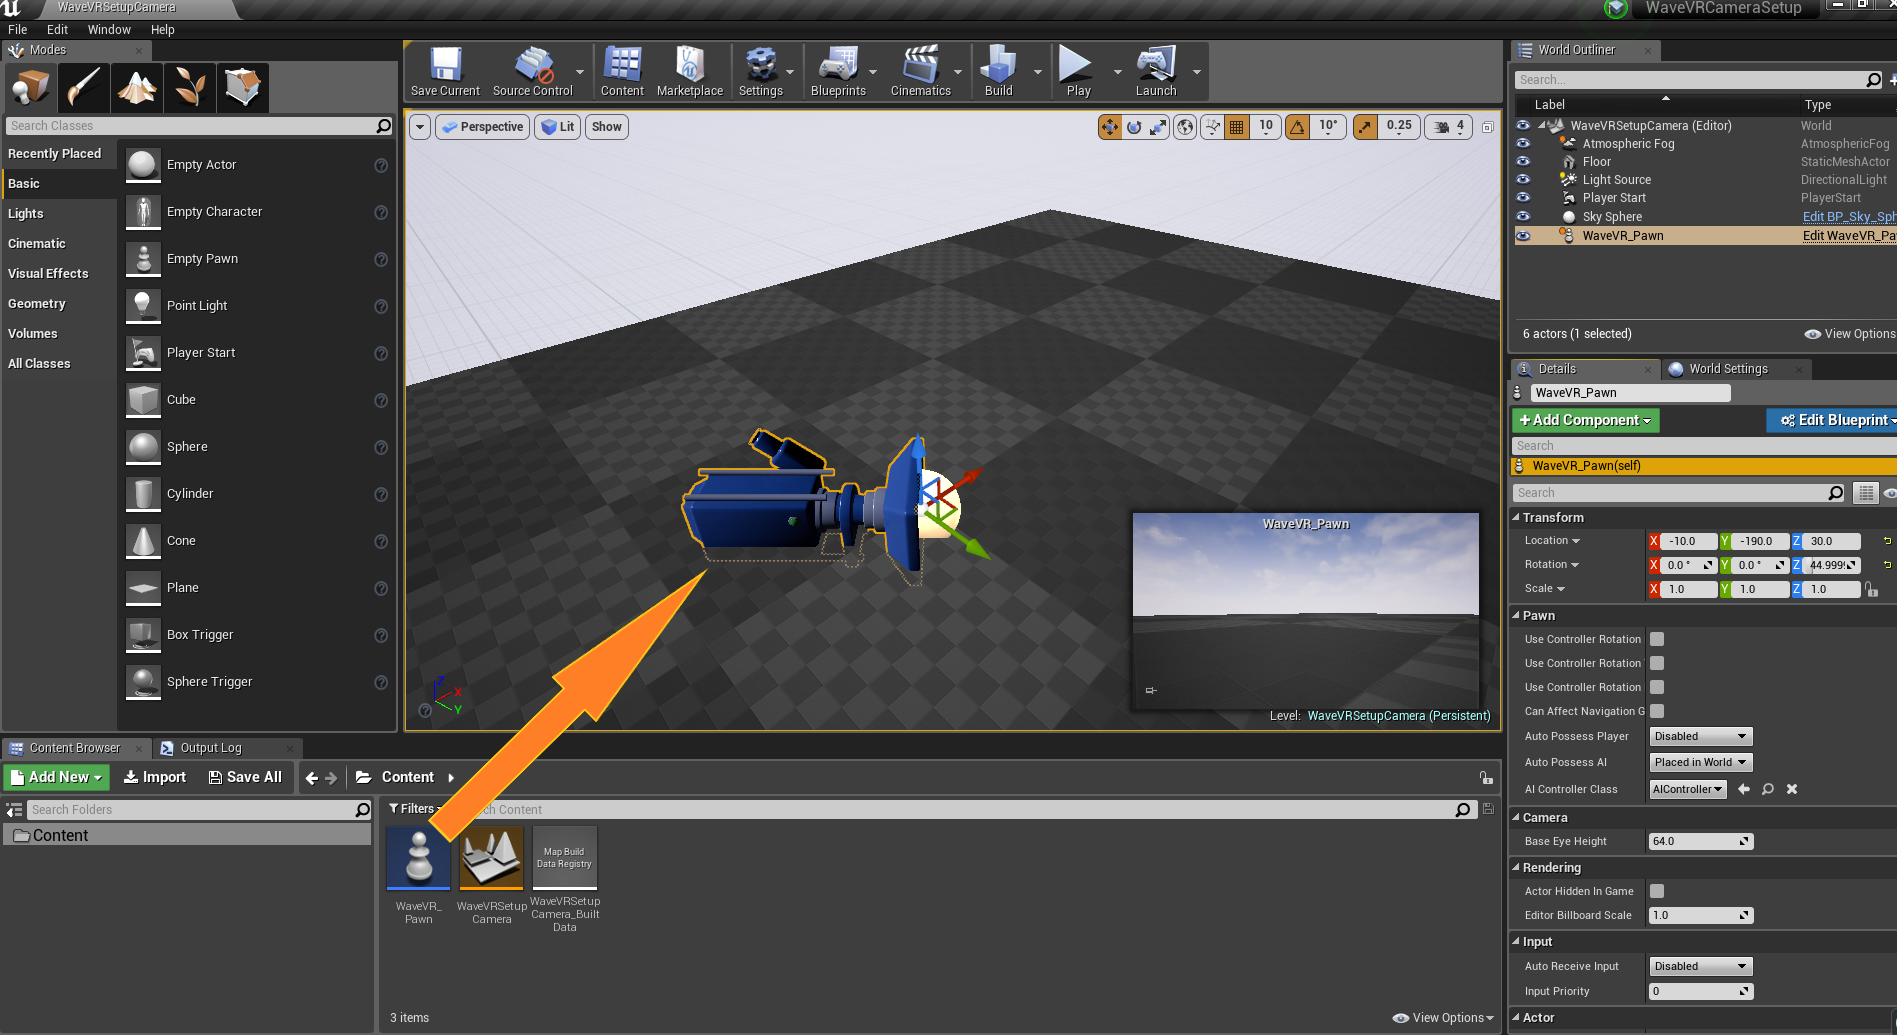Select the WaveVR_Pawn asset thumbnail
Viewport: 1897px width, 1035px height.
pyautogui.click(x=418, y=857)
